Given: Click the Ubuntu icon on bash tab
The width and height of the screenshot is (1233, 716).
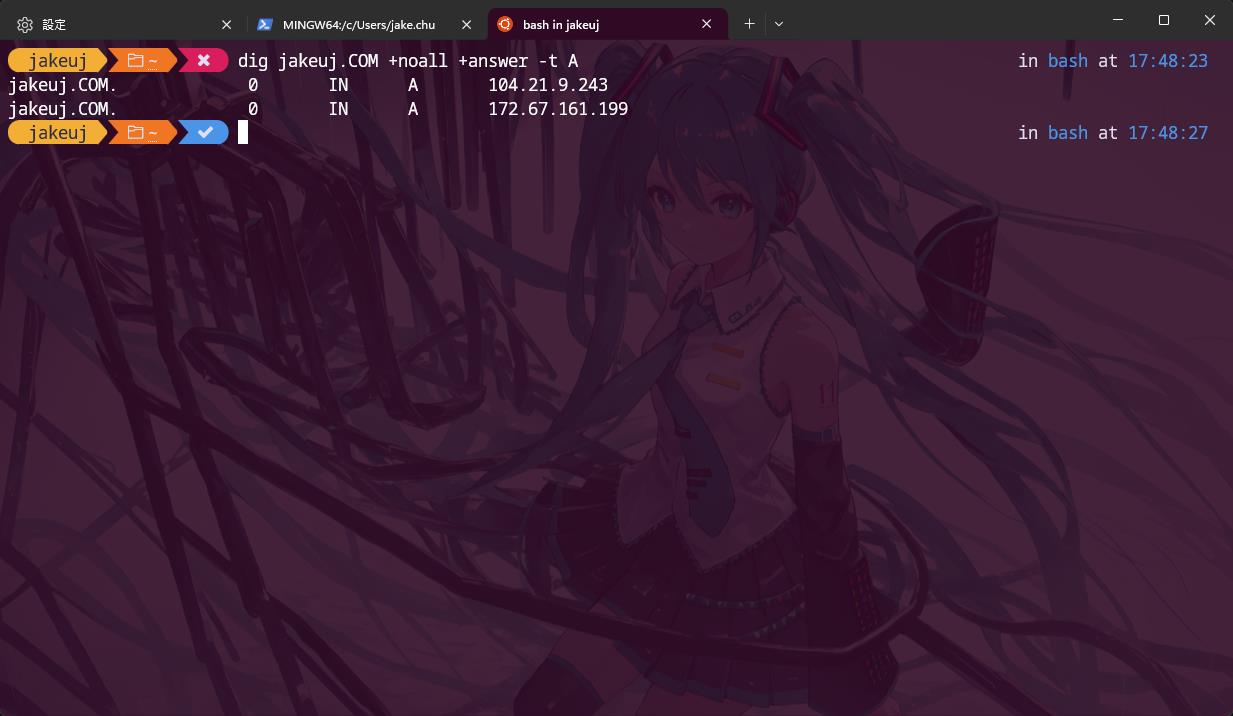Looking at the screenshot, I should 505,24.
